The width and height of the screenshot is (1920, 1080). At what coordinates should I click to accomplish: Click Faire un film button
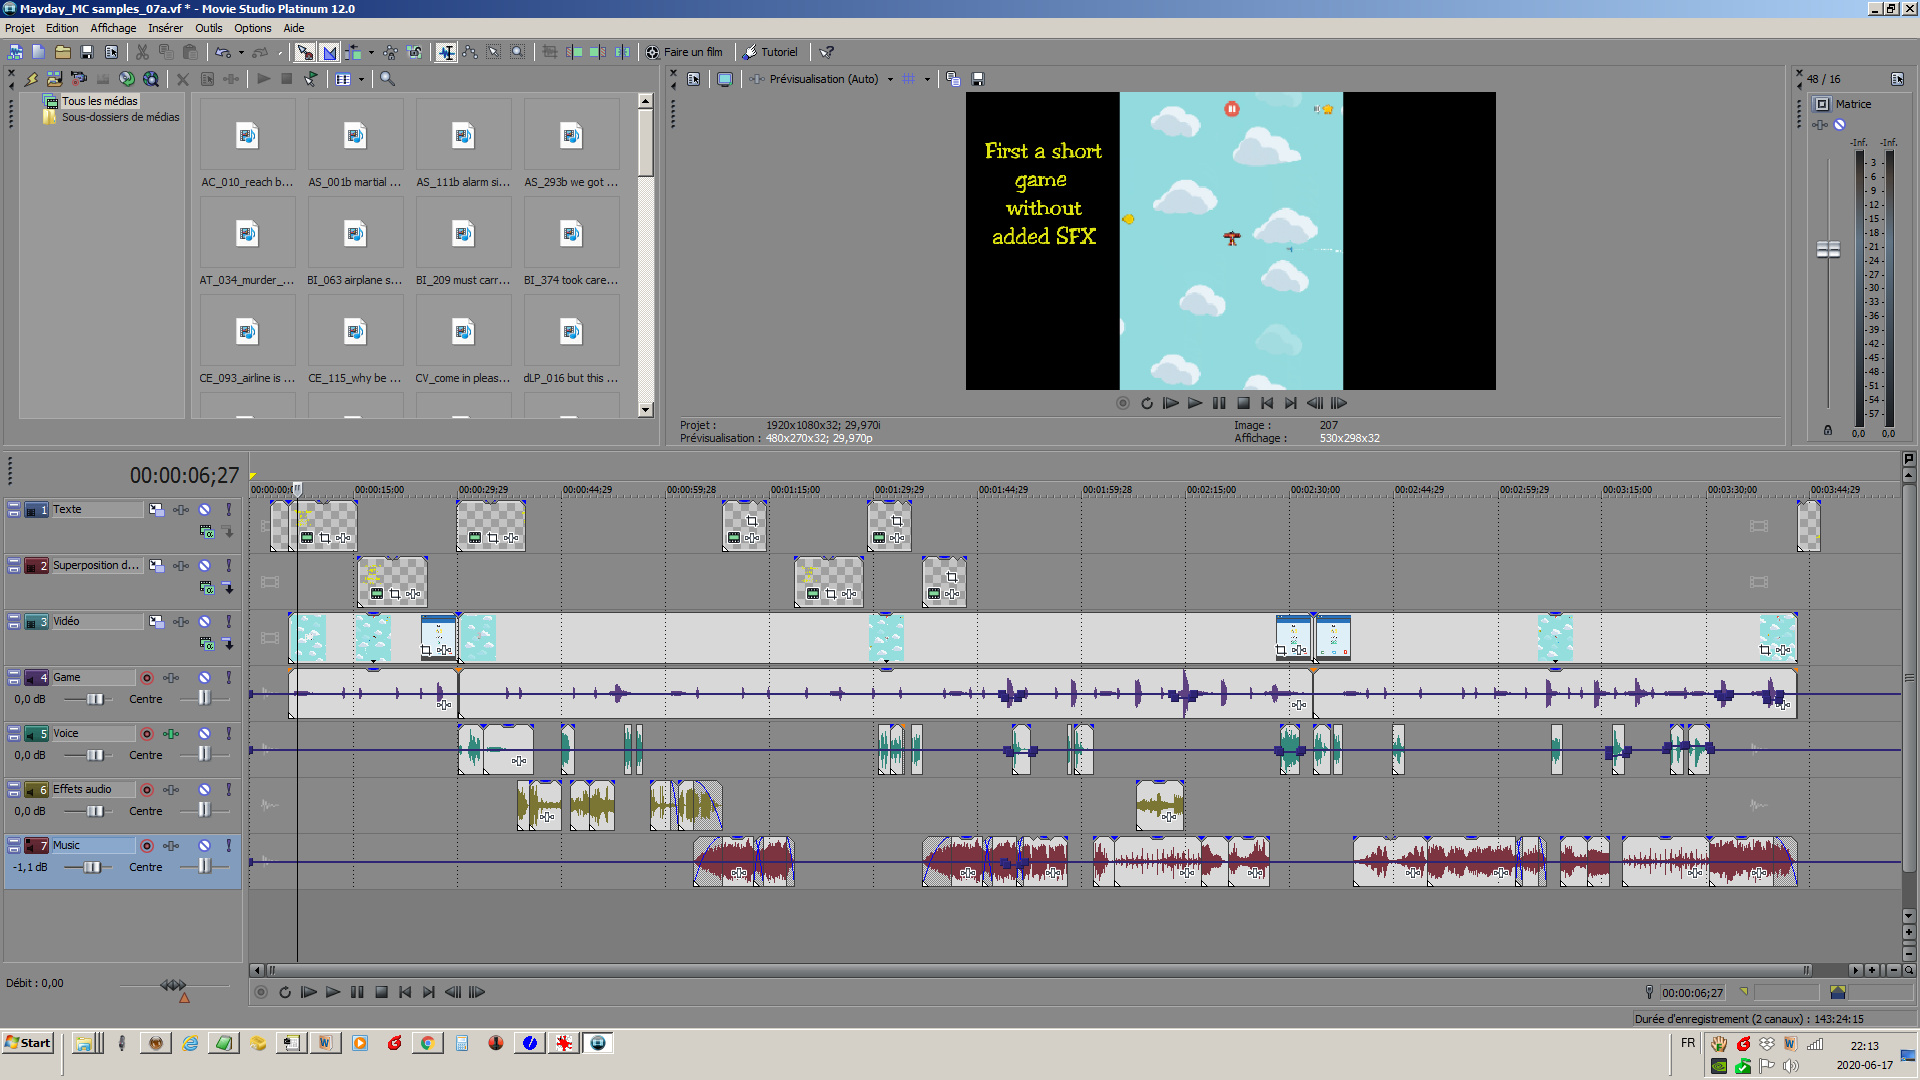(x=684, y=52)
